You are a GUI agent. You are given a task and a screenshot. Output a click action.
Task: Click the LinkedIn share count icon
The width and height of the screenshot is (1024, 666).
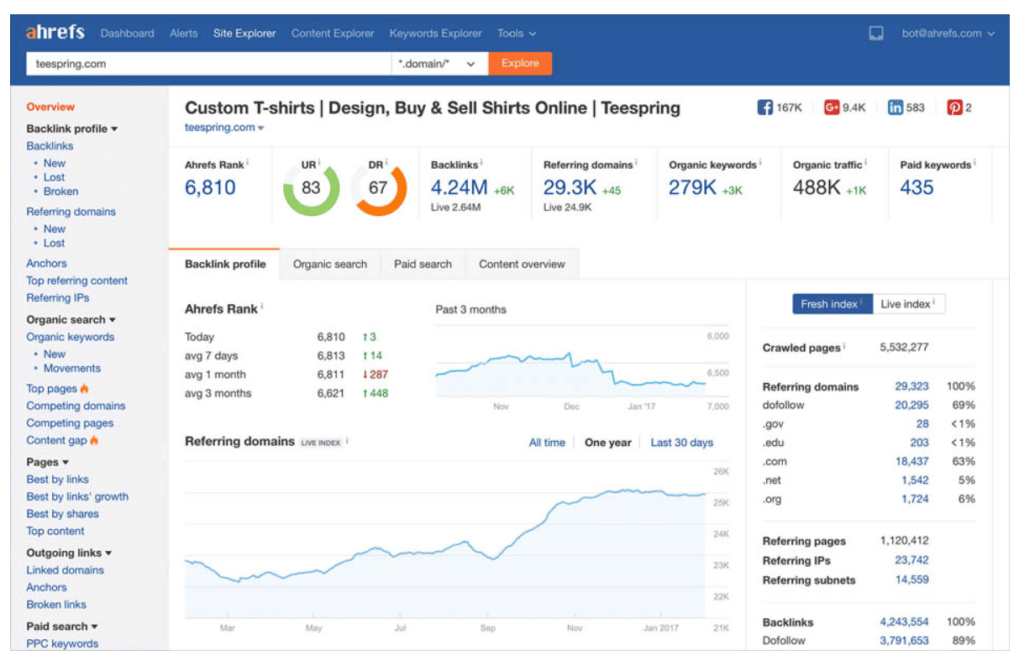[x=895, y=108]
